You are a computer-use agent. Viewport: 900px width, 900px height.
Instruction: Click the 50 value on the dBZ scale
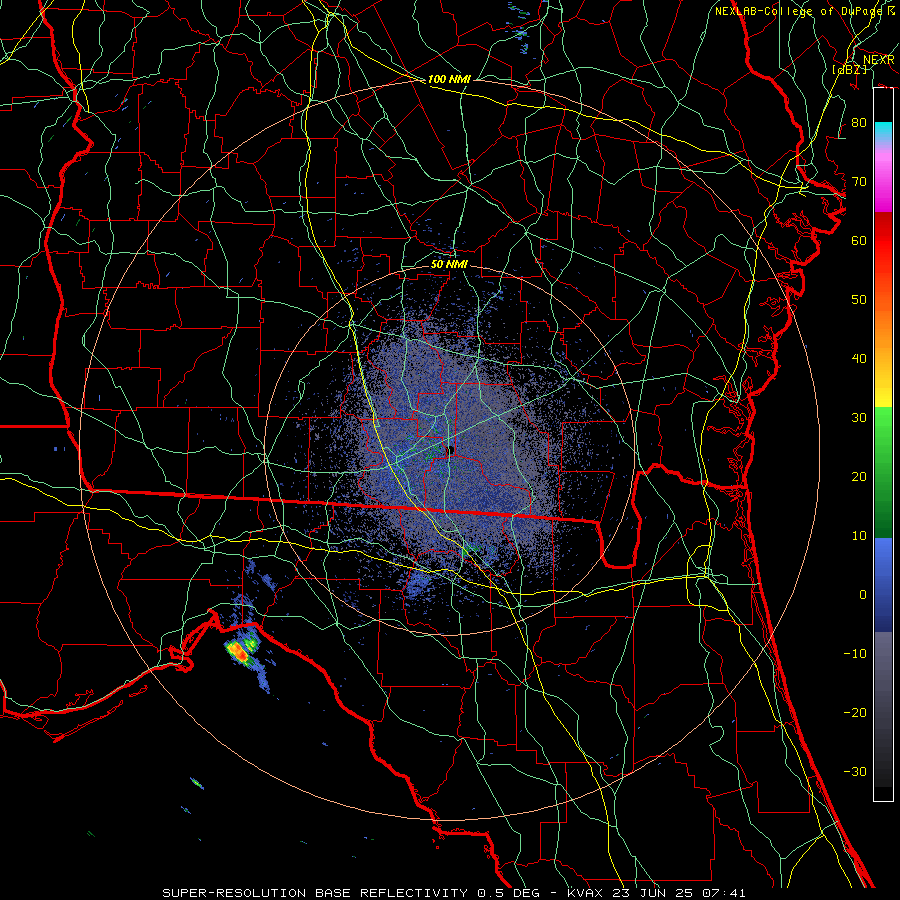859,300
